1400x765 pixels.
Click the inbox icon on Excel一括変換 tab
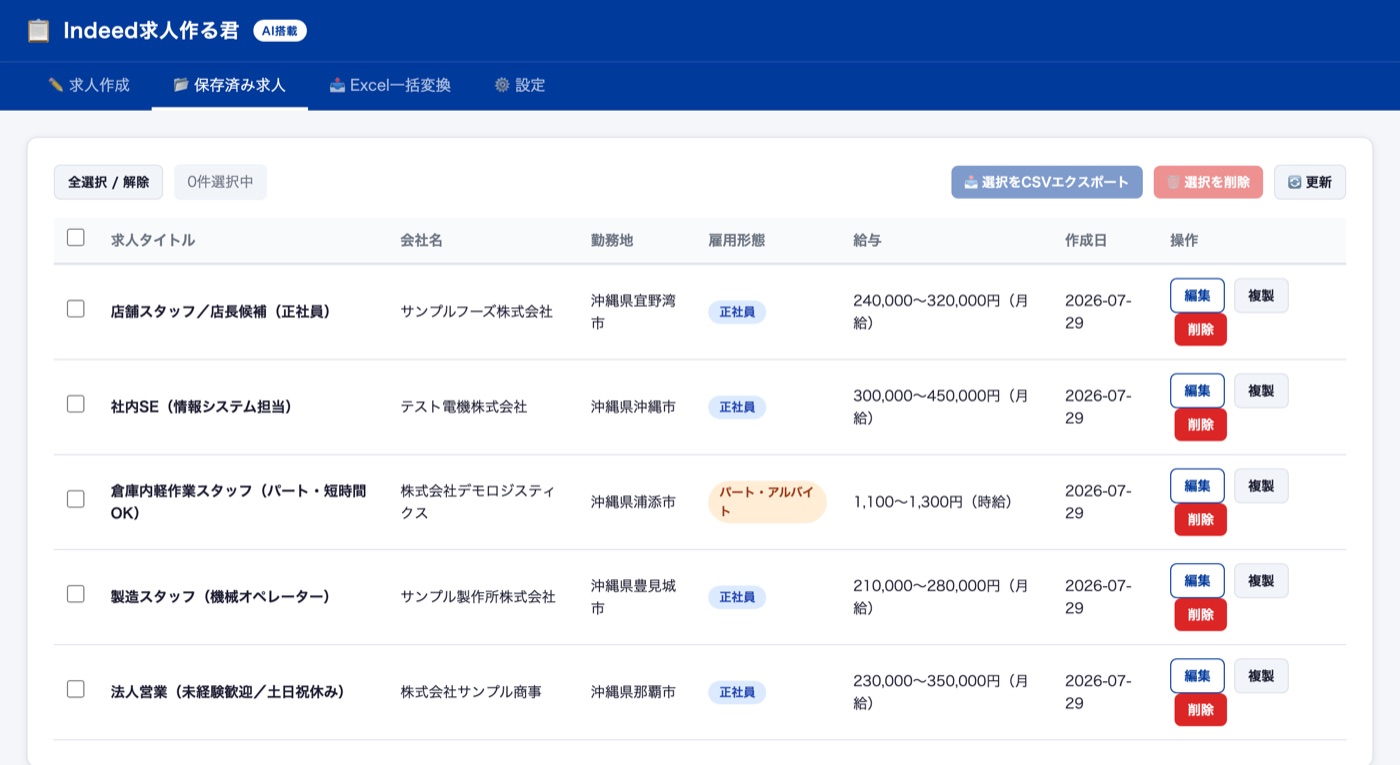click(x=337, y=85)
